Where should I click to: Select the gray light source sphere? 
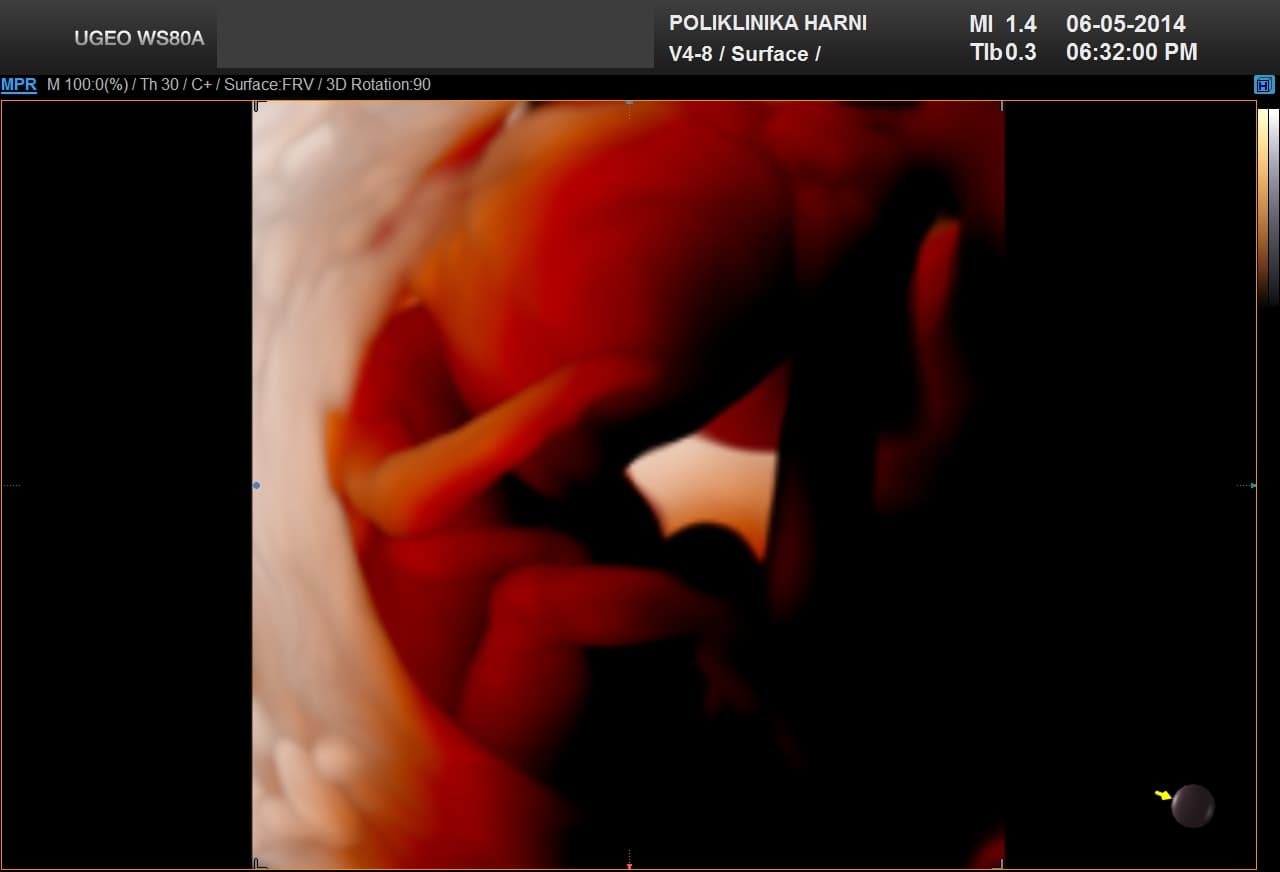click(1192, 806)
